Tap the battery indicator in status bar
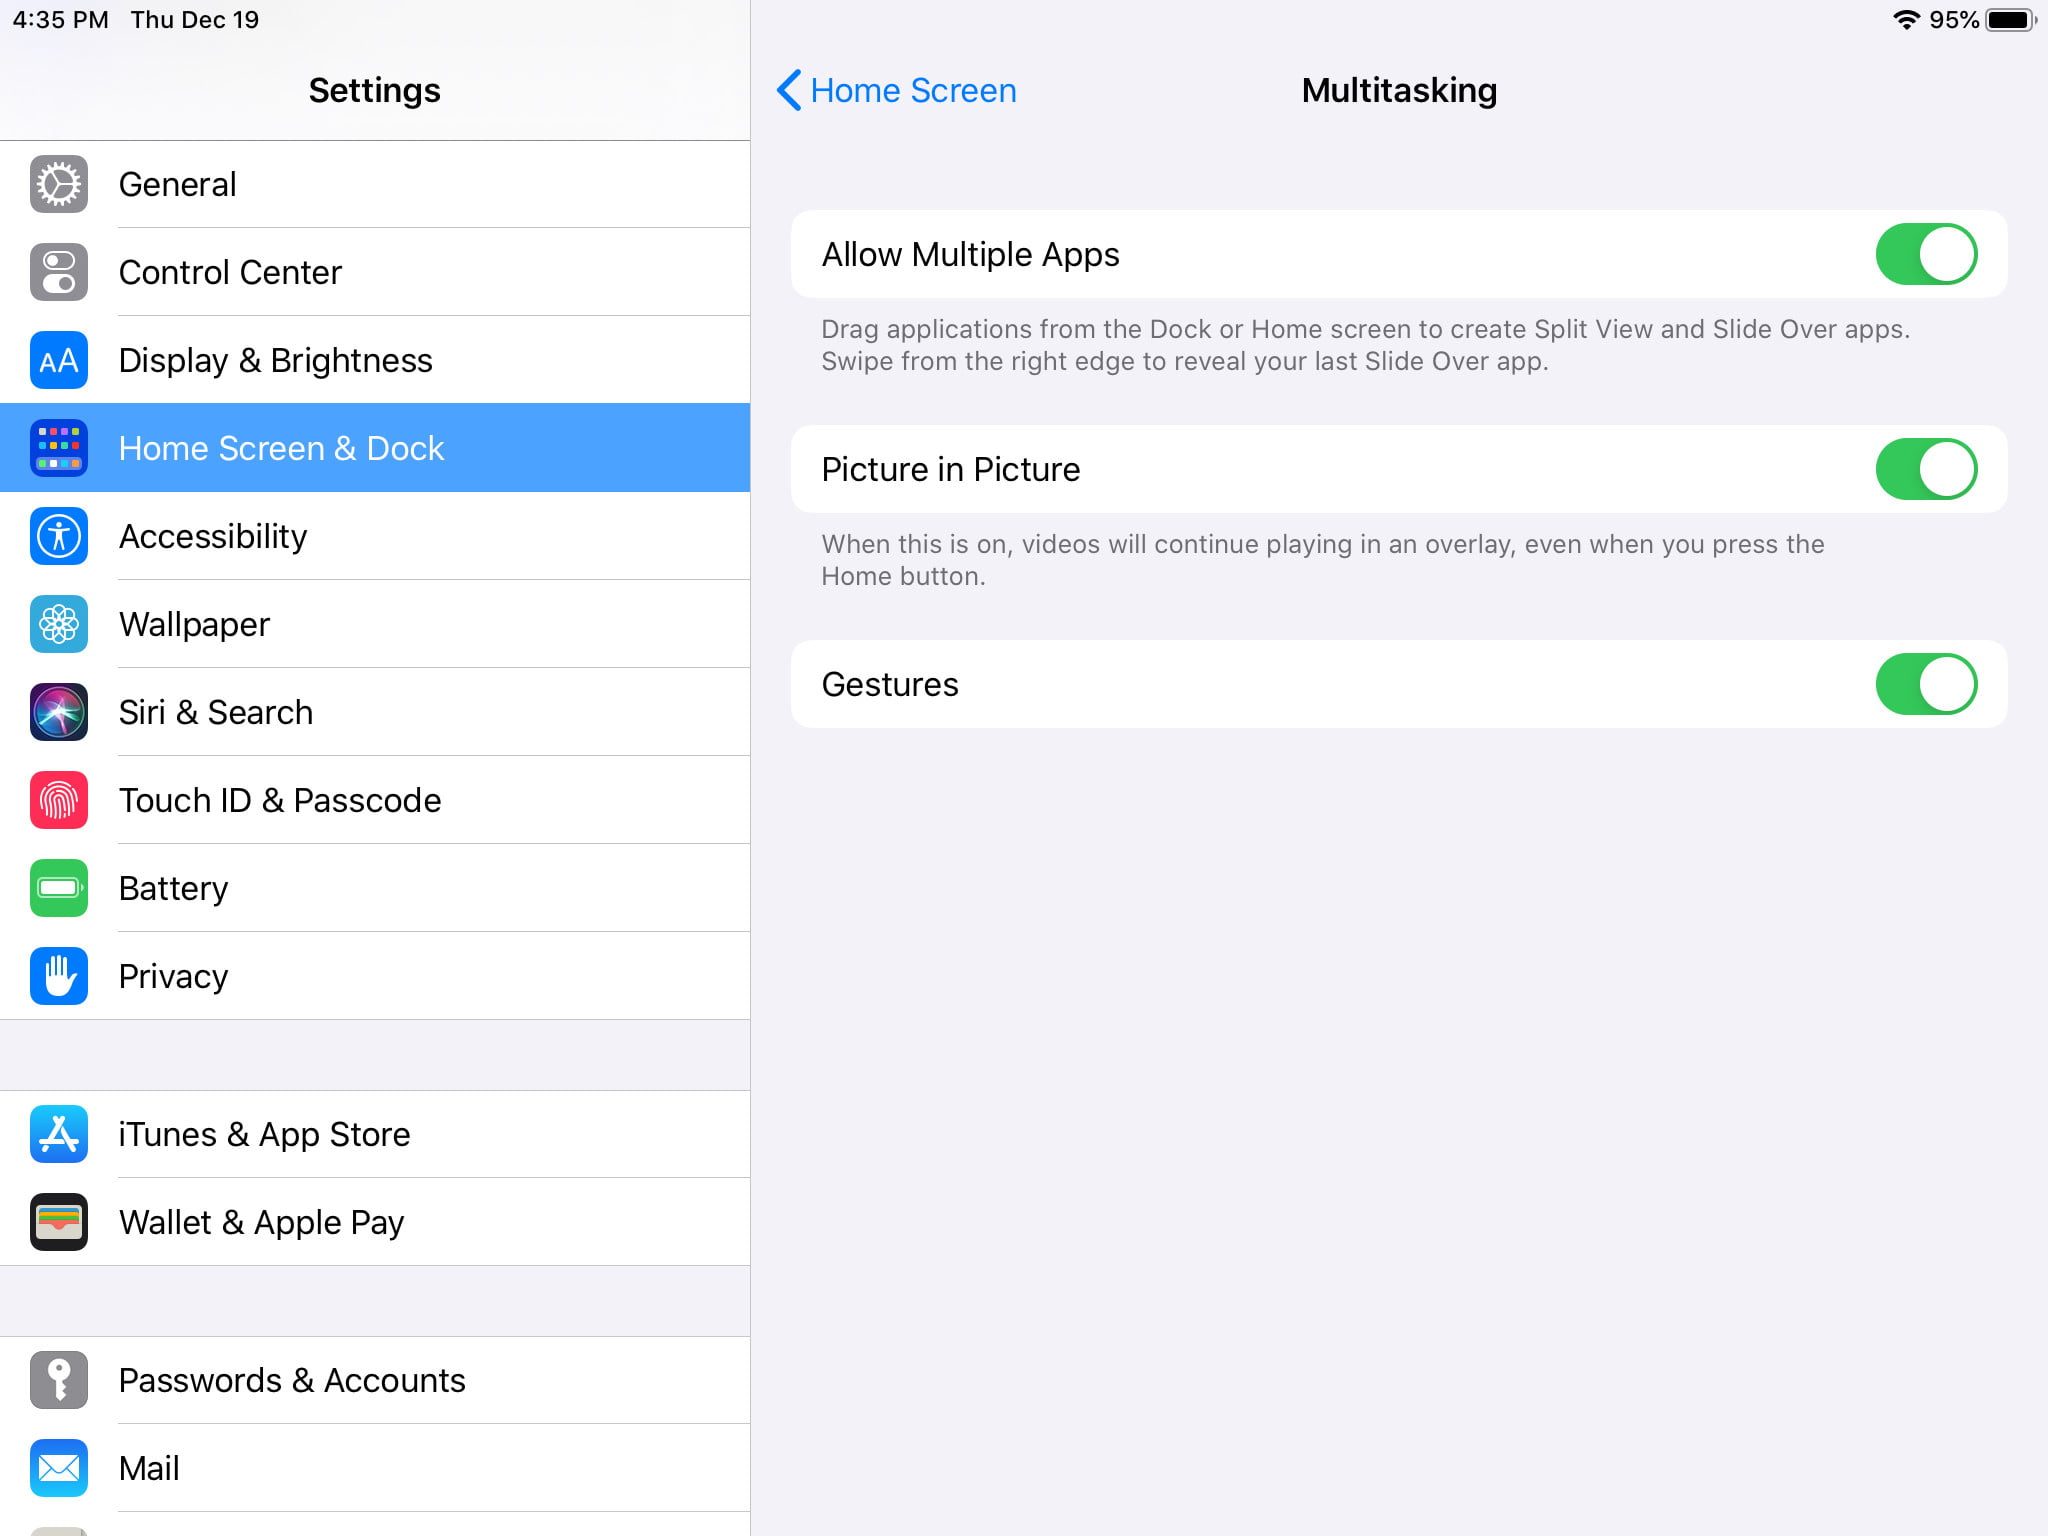The height and width of the screenshot is (1536, 2048). coord(2010,20)
